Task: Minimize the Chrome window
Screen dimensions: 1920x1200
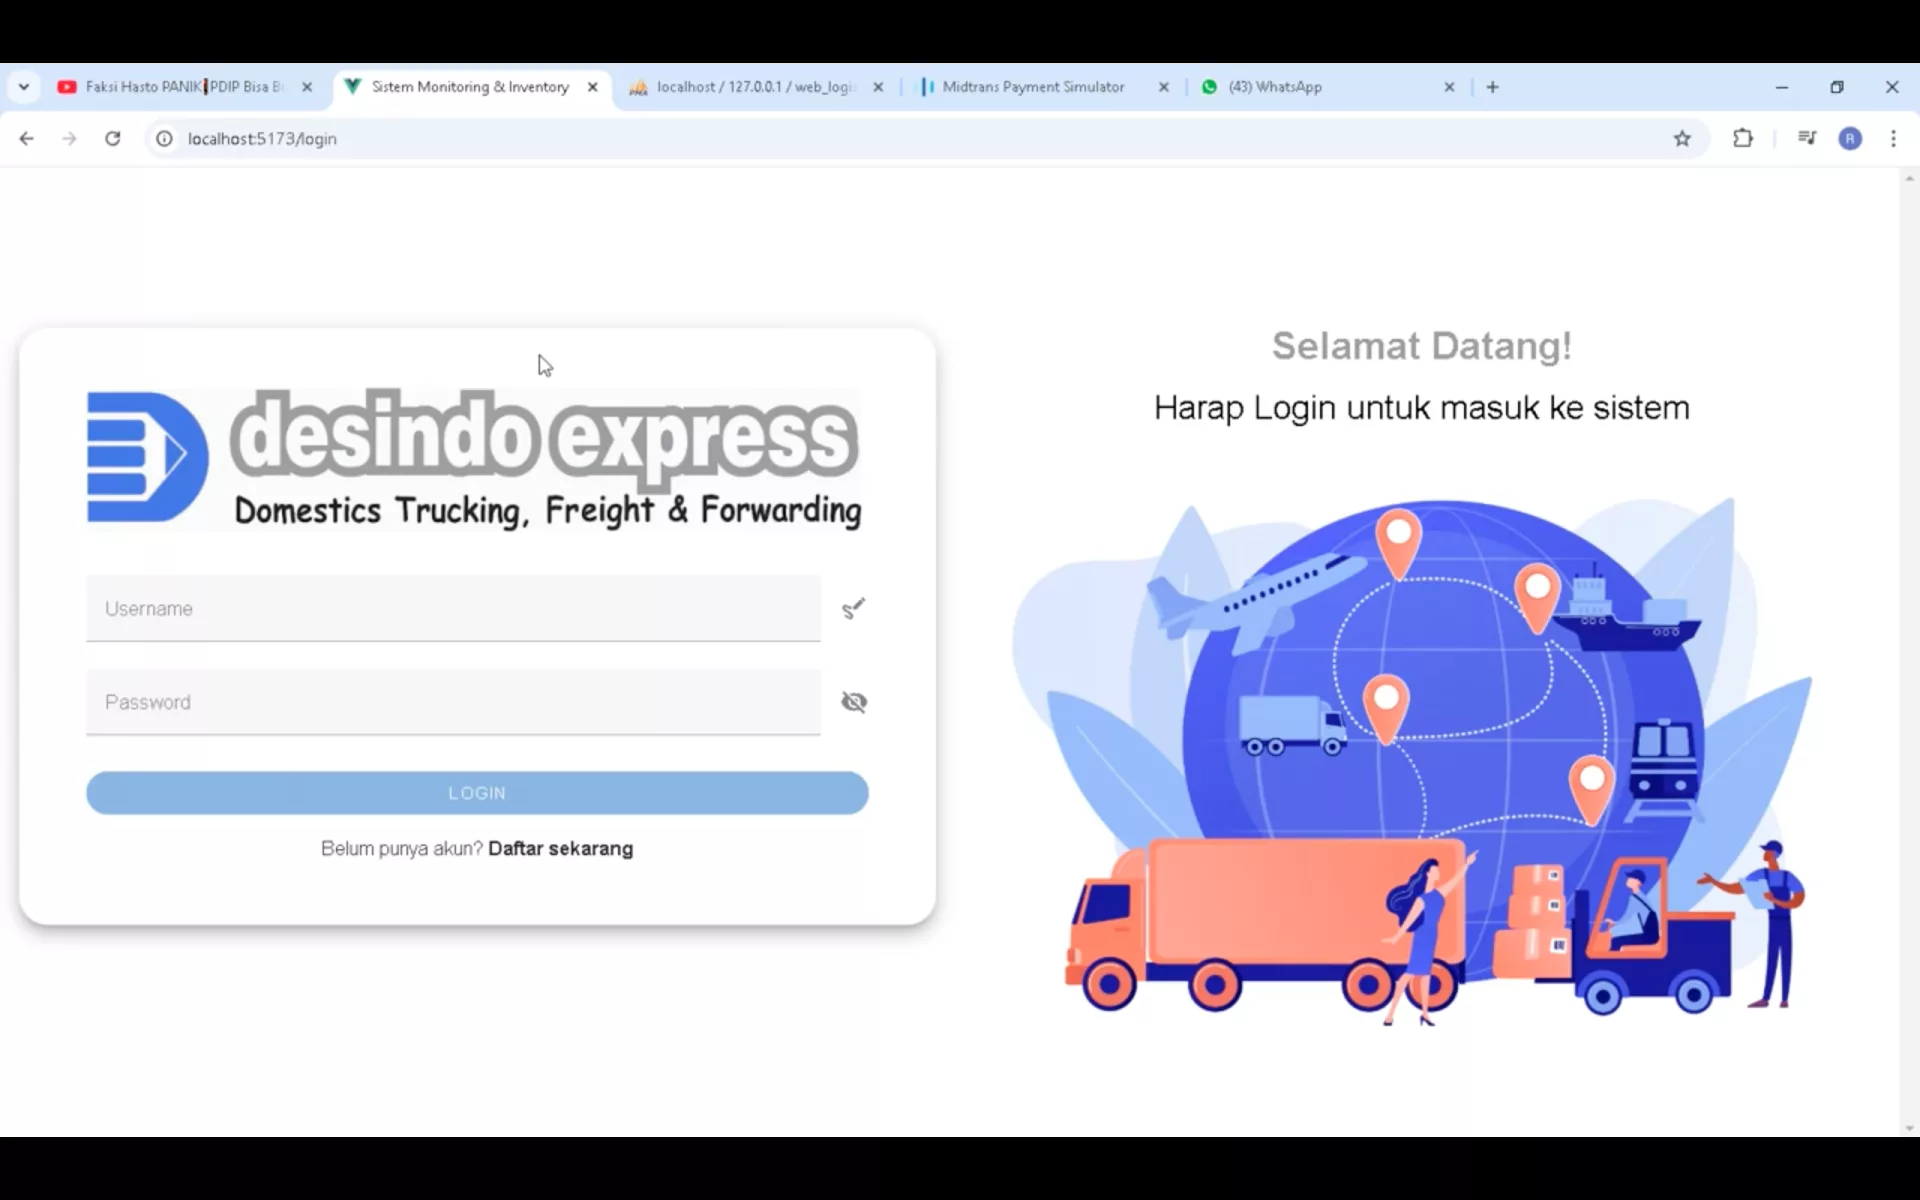Action: pyautogui.click(x=1781, y=87)
